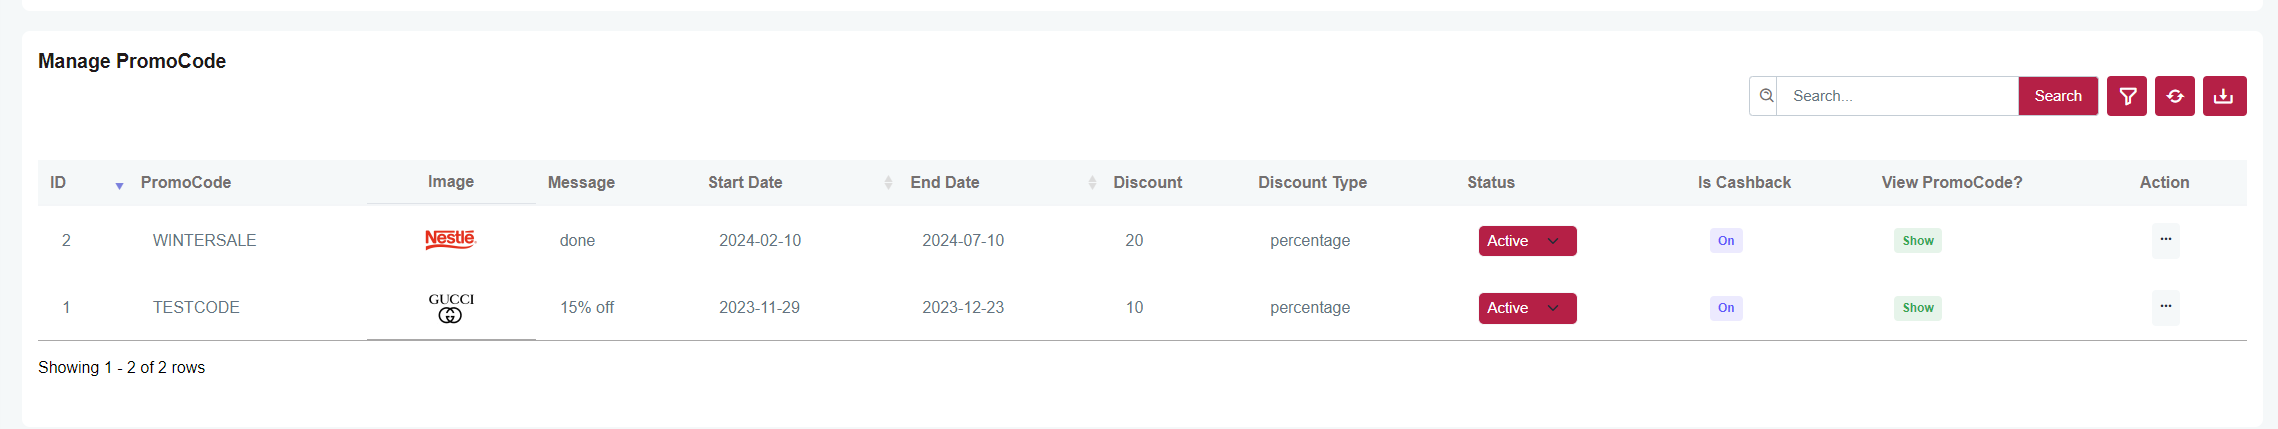2278x429 pixels.
Task: Click the magnifier icon beside search field
Action: pos(1766,96)
